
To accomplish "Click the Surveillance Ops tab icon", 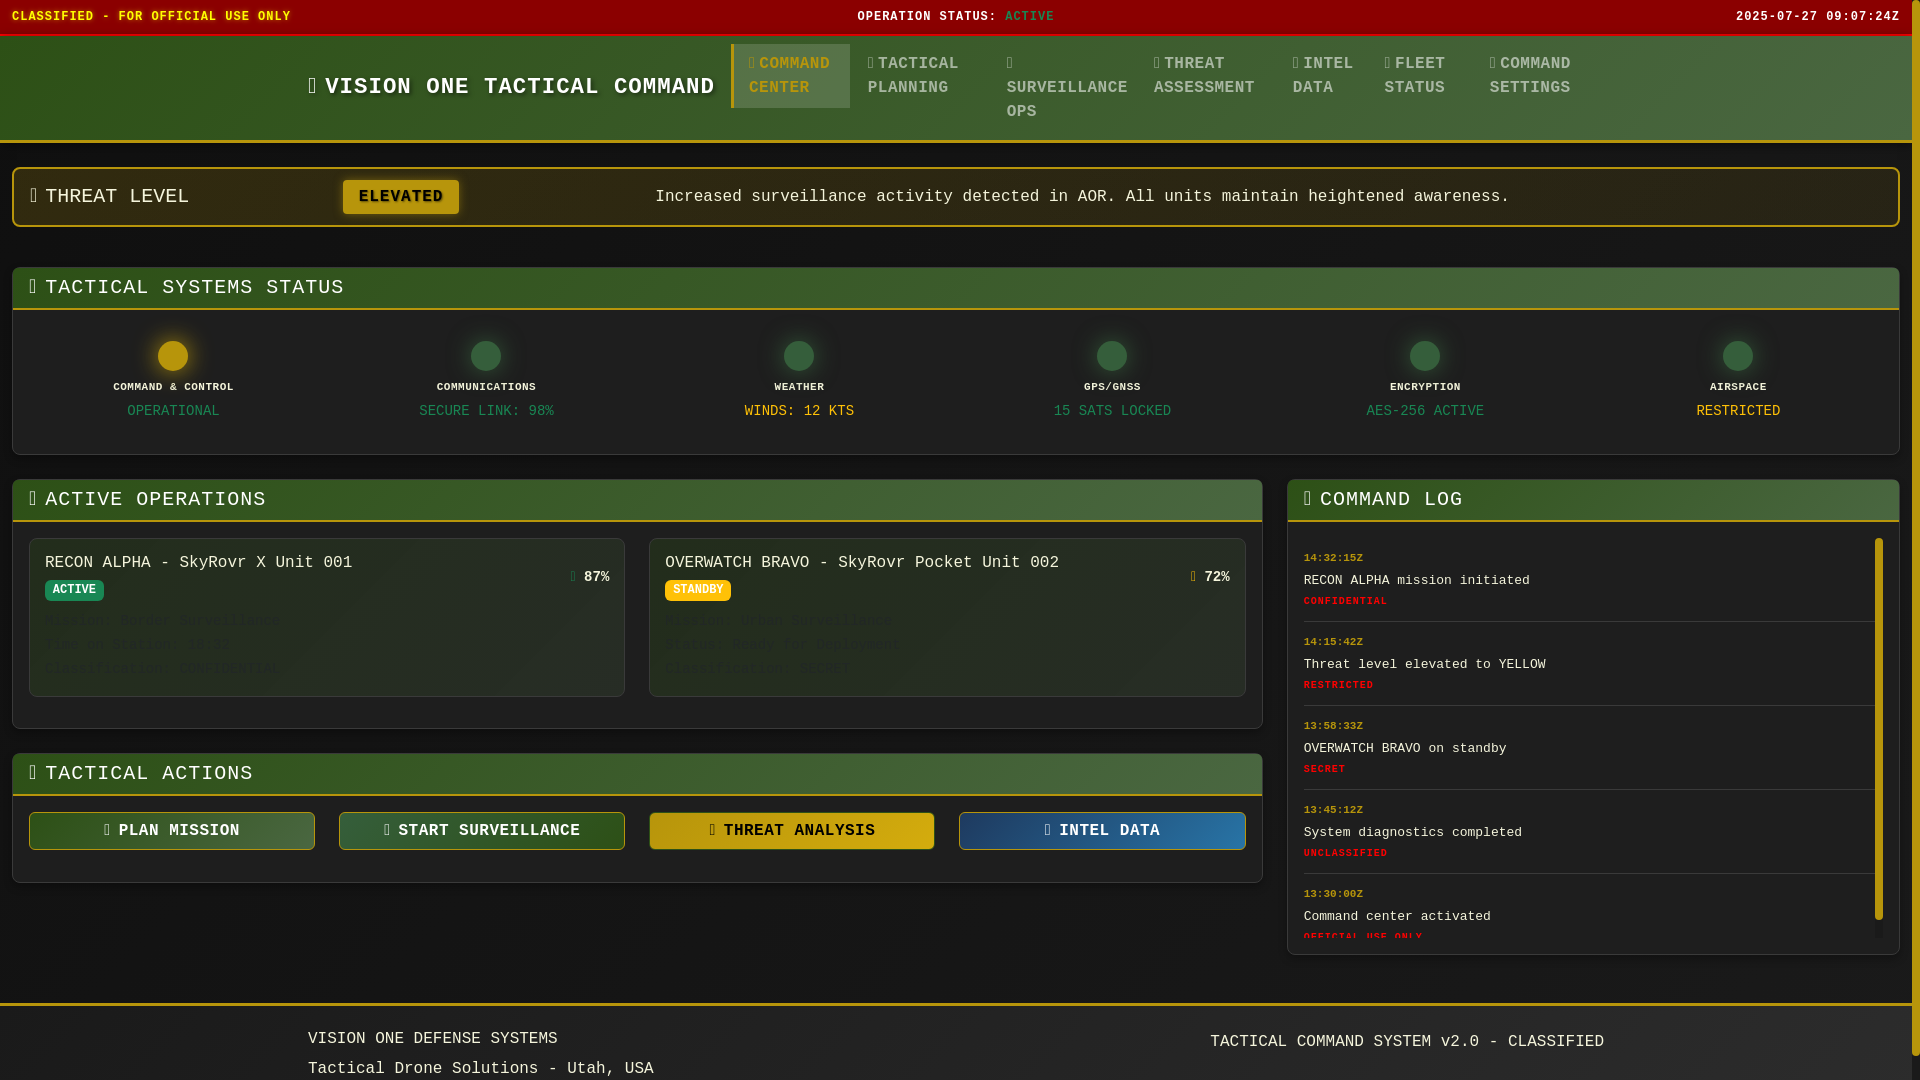I will coord(1011,64).
